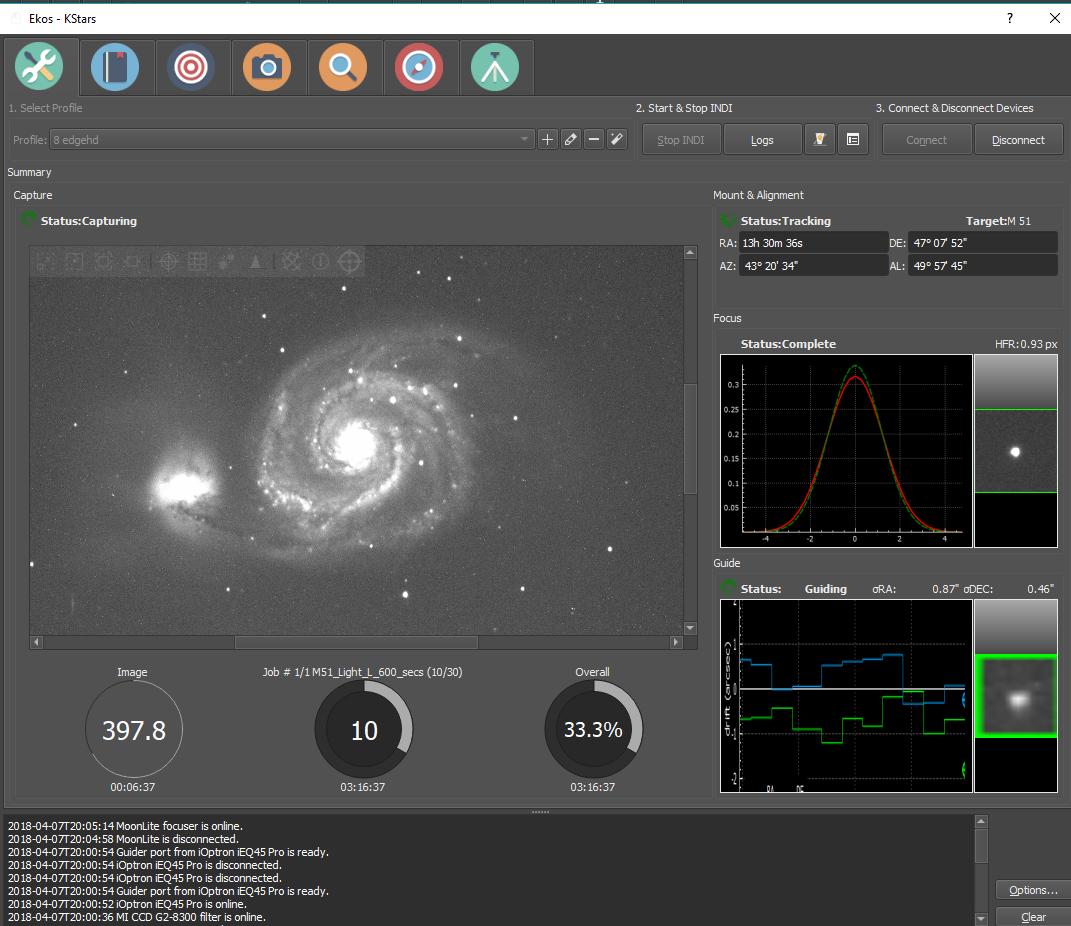The height and width of the screenshot is (926, 1071).
Task: Open the Setup module wrench tab
Action: 39,67
